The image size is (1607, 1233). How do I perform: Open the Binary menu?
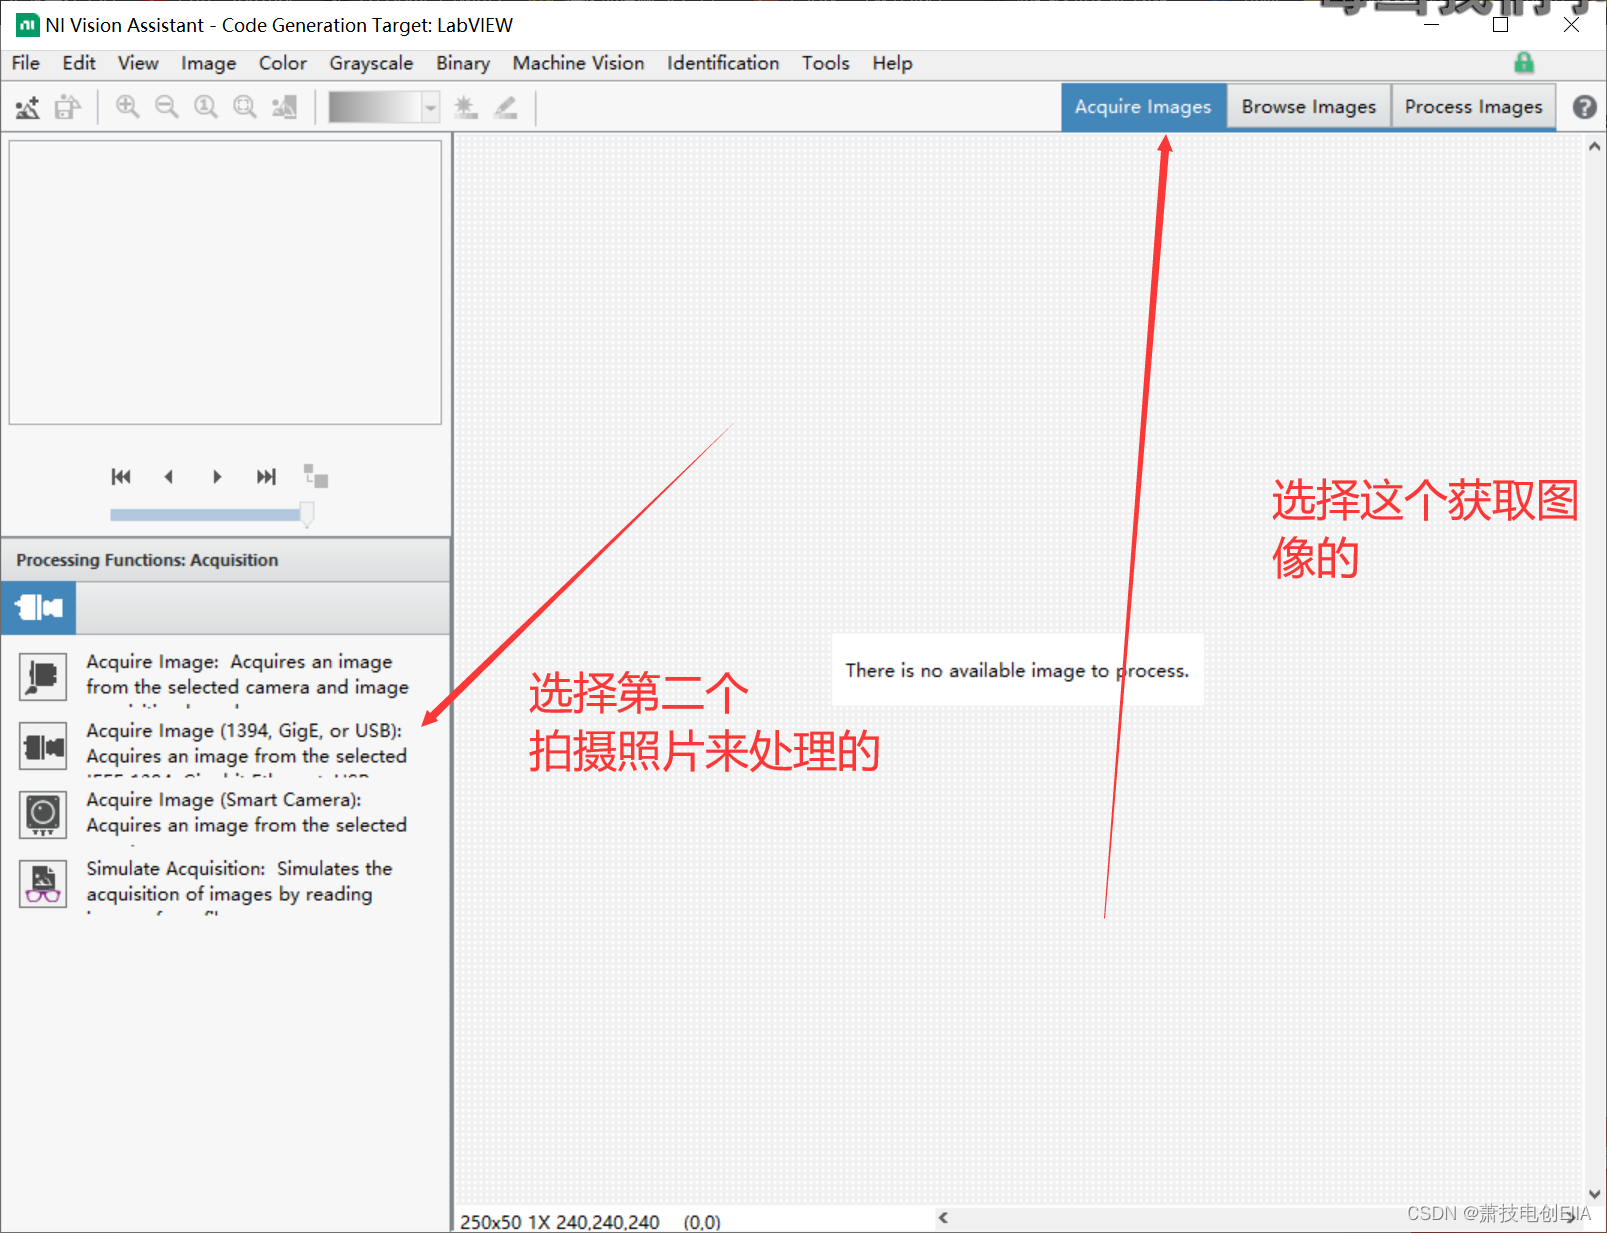pos(463,63)
